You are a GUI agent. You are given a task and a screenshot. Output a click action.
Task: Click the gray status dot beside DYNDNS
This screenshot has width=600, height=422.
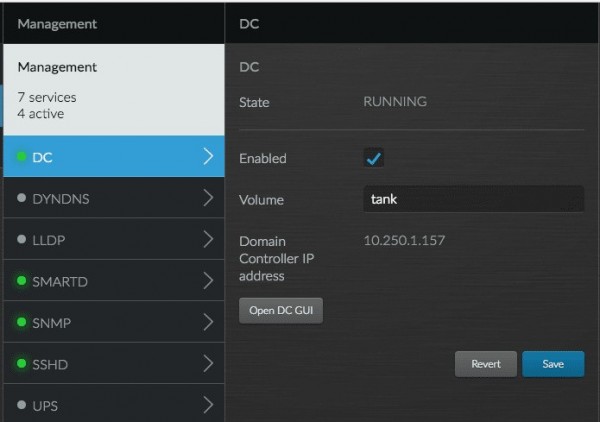click(x=22, y=198)
